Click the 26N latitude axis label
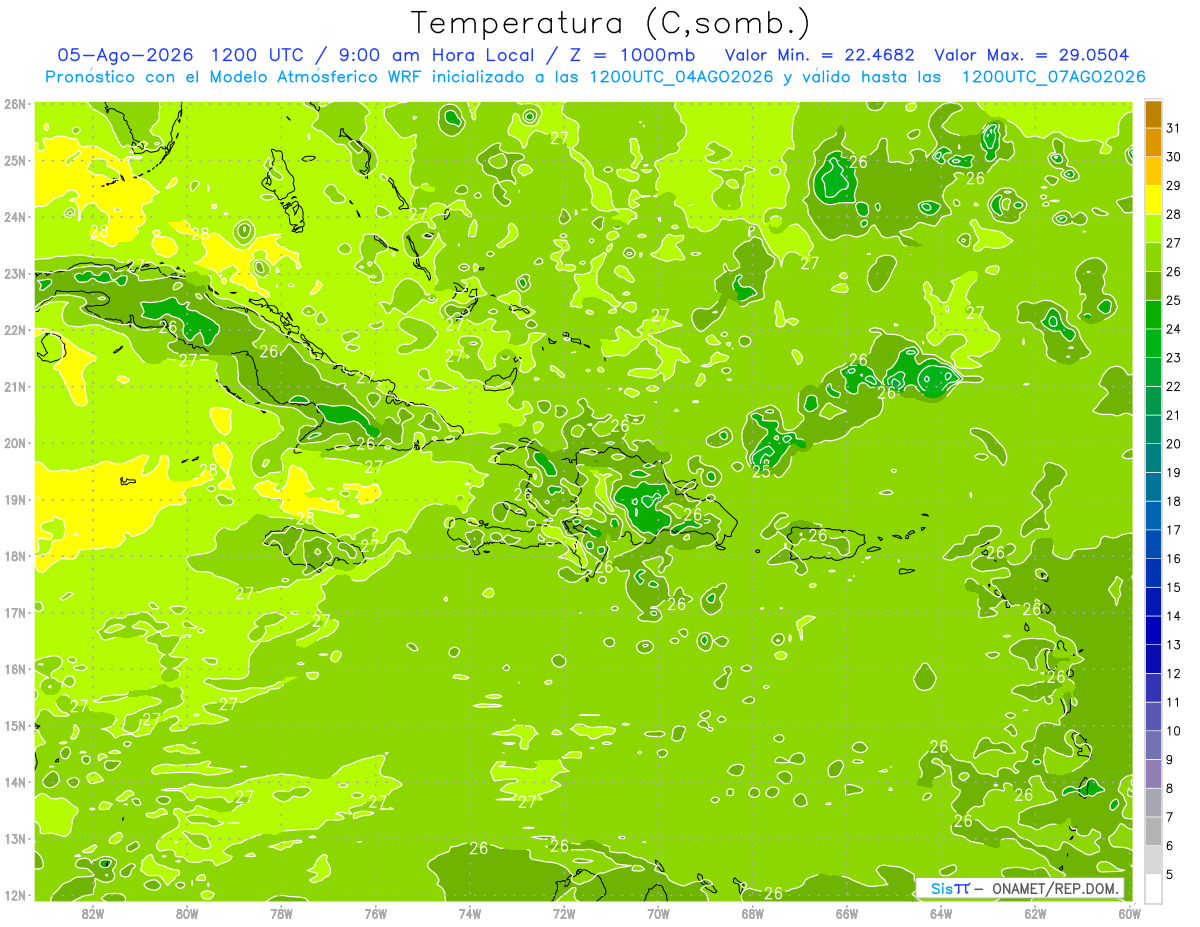The height and width of the screenshot is (927, 1200). [14, 104]
